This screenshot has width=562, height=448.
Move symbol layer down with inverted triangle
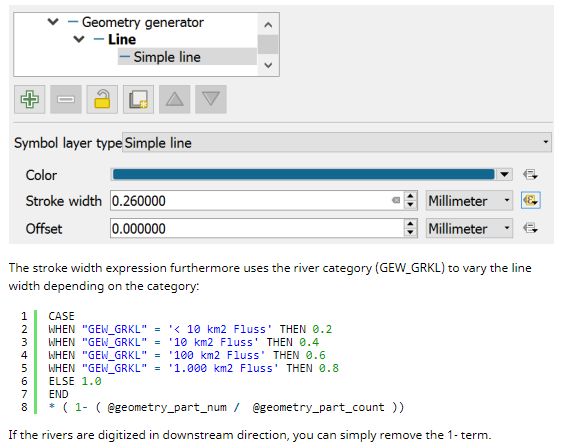click(211, 99)
